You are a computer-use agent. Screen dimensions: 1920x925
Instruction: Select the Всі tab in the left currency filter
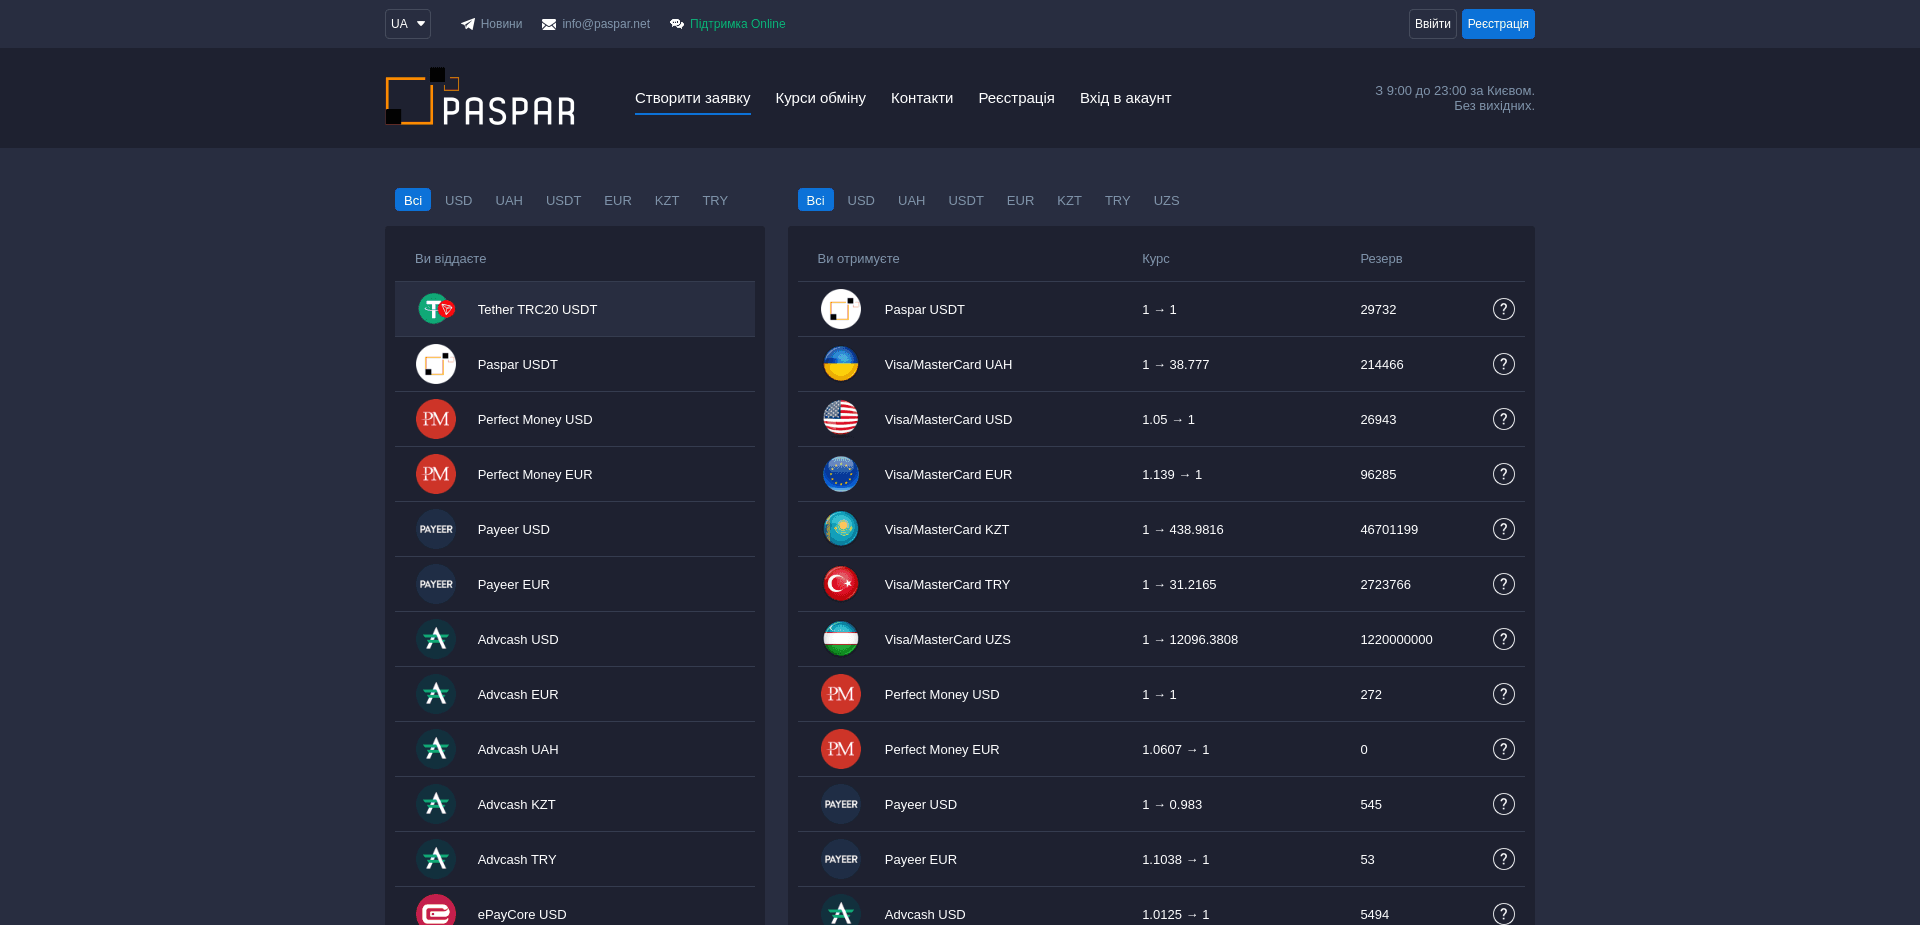tap(413, 200)
